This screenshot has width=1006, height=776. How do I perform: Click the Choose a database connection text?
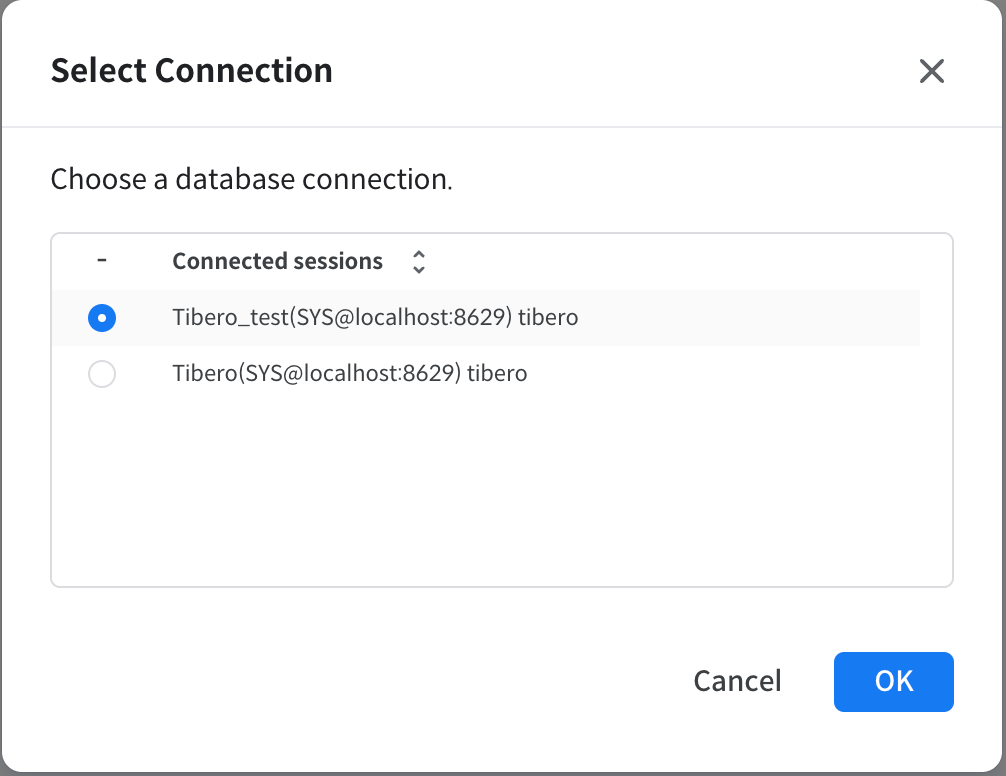coord(251,180)
